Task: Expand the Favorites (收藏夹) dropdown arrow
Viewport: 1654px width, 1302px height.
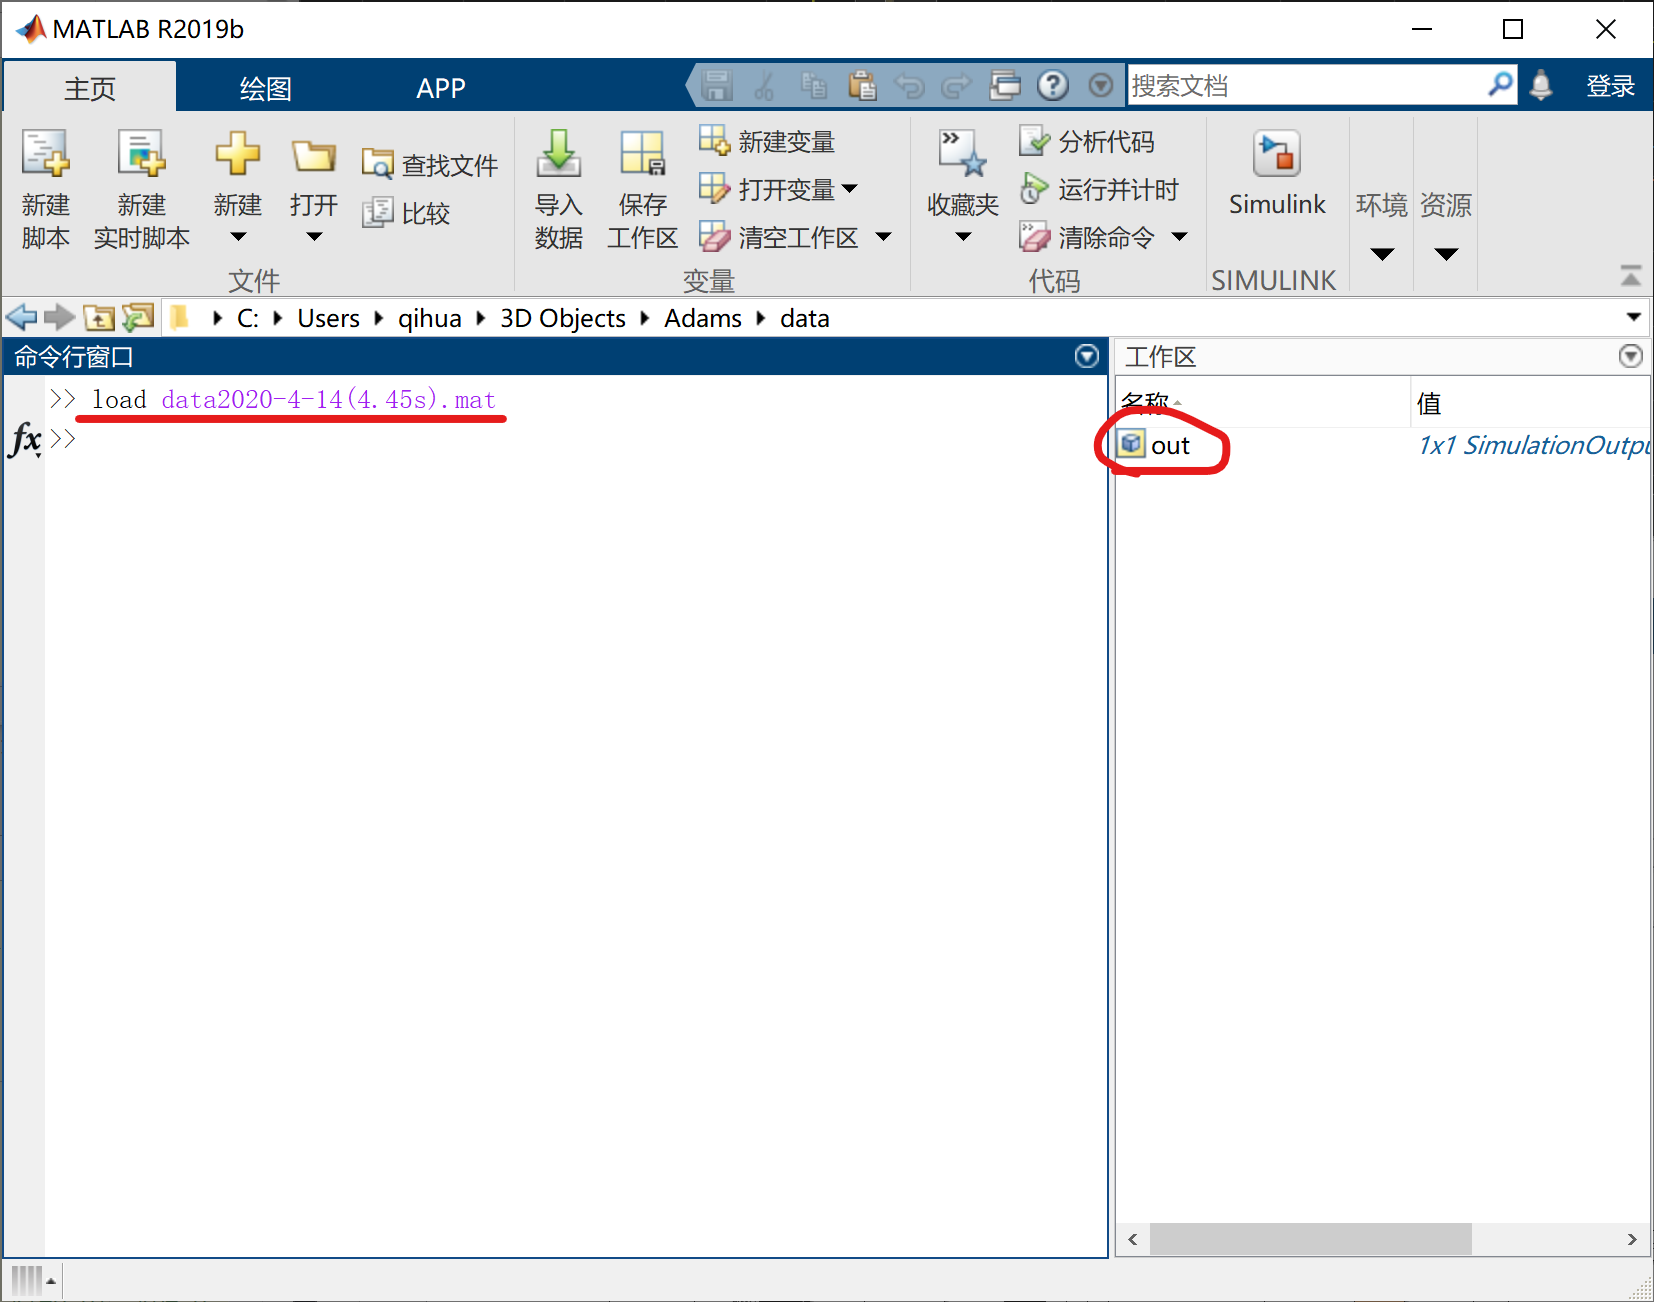Action: pyautogui.click(x=963, y=237)
